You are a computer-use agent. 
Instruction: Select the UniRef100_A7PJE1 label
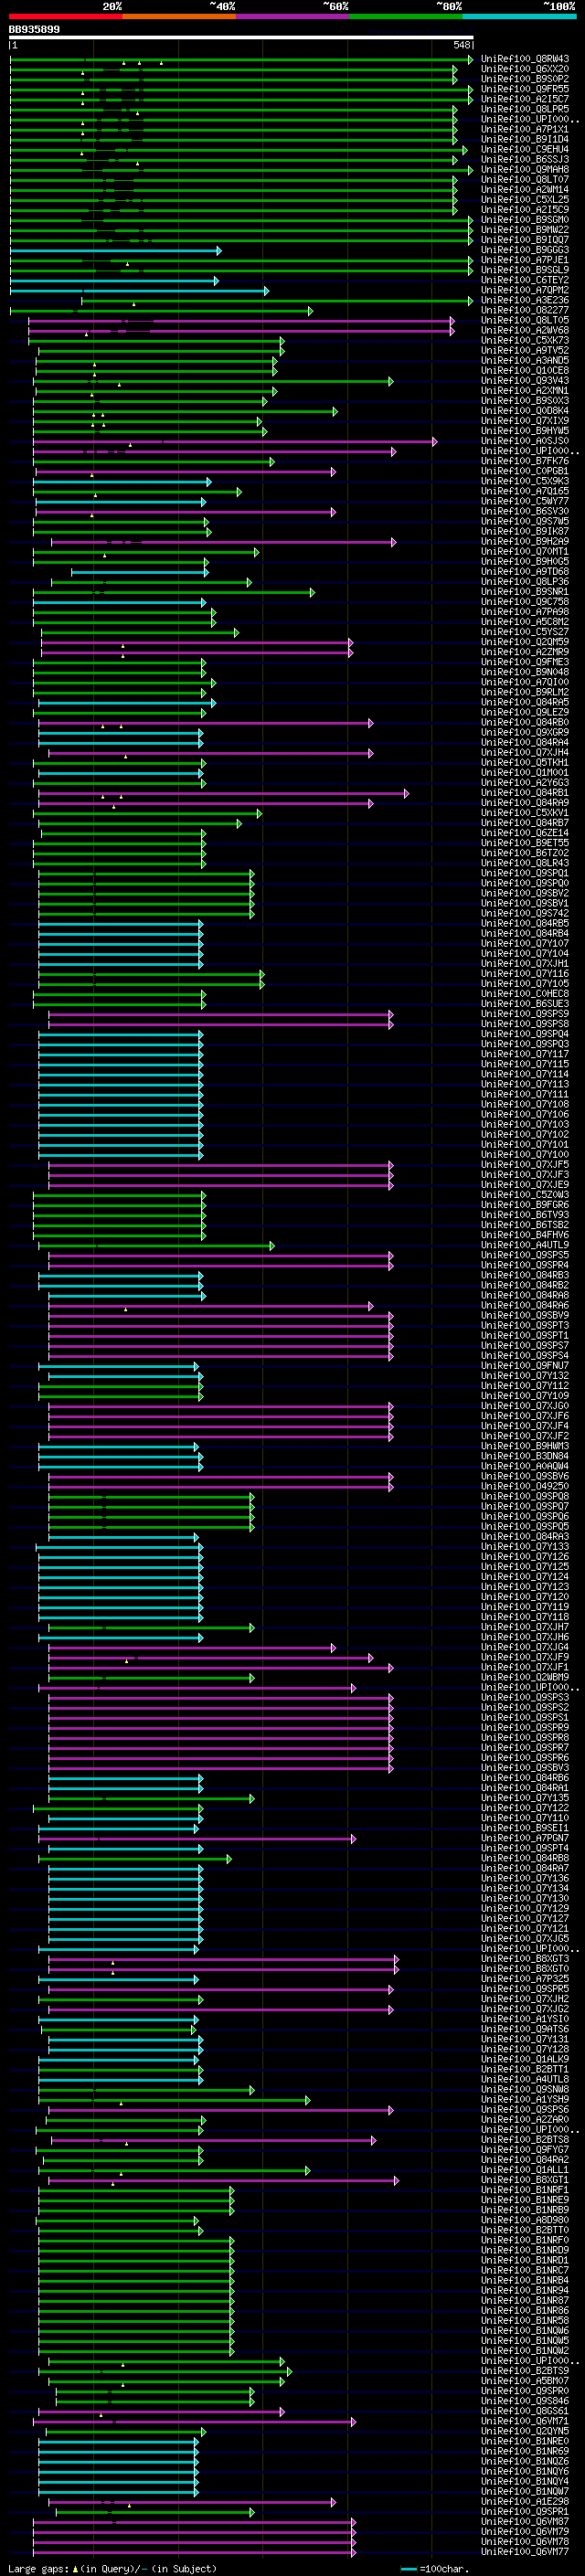(525, 260)
